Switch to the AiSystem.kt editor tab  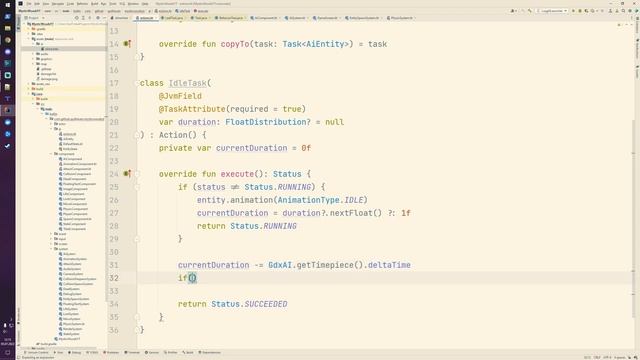(296, 18)
